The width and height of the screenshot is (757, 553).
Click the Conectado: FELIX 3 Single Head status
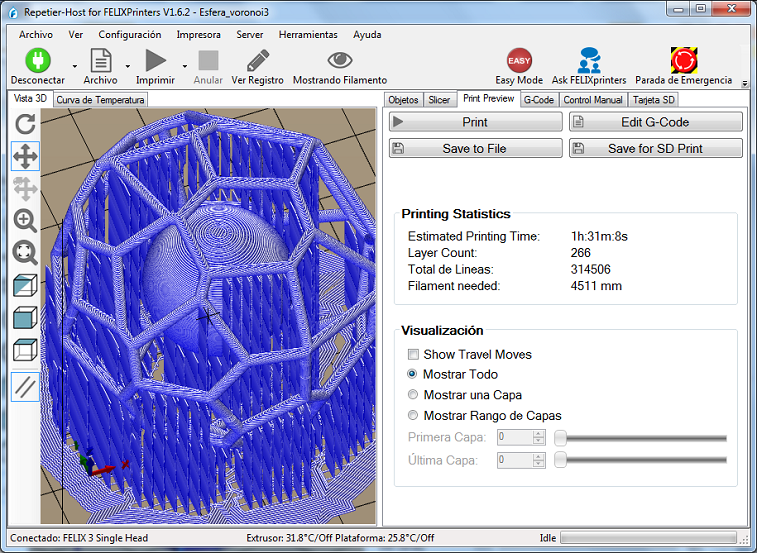[79, 538]
